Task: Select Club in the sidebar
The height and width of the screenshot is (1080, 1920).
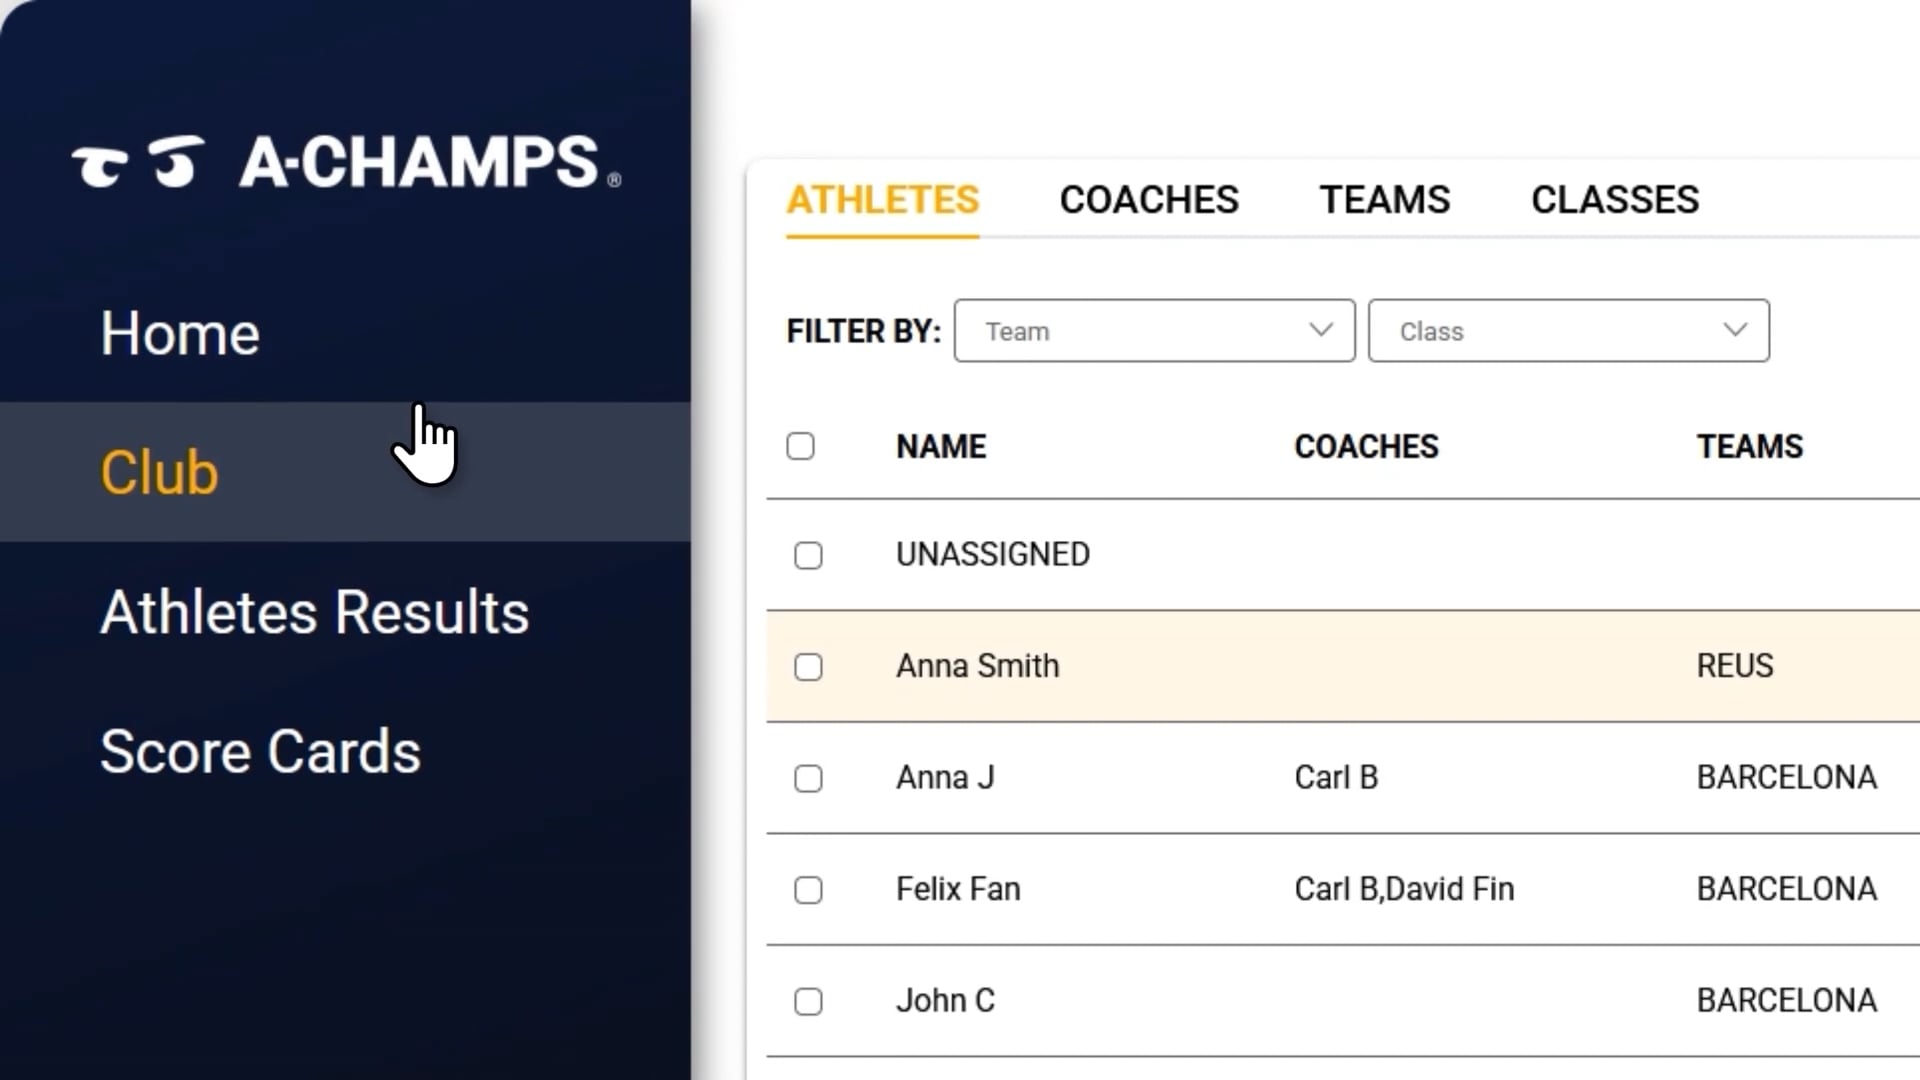Action: (159, 472)
